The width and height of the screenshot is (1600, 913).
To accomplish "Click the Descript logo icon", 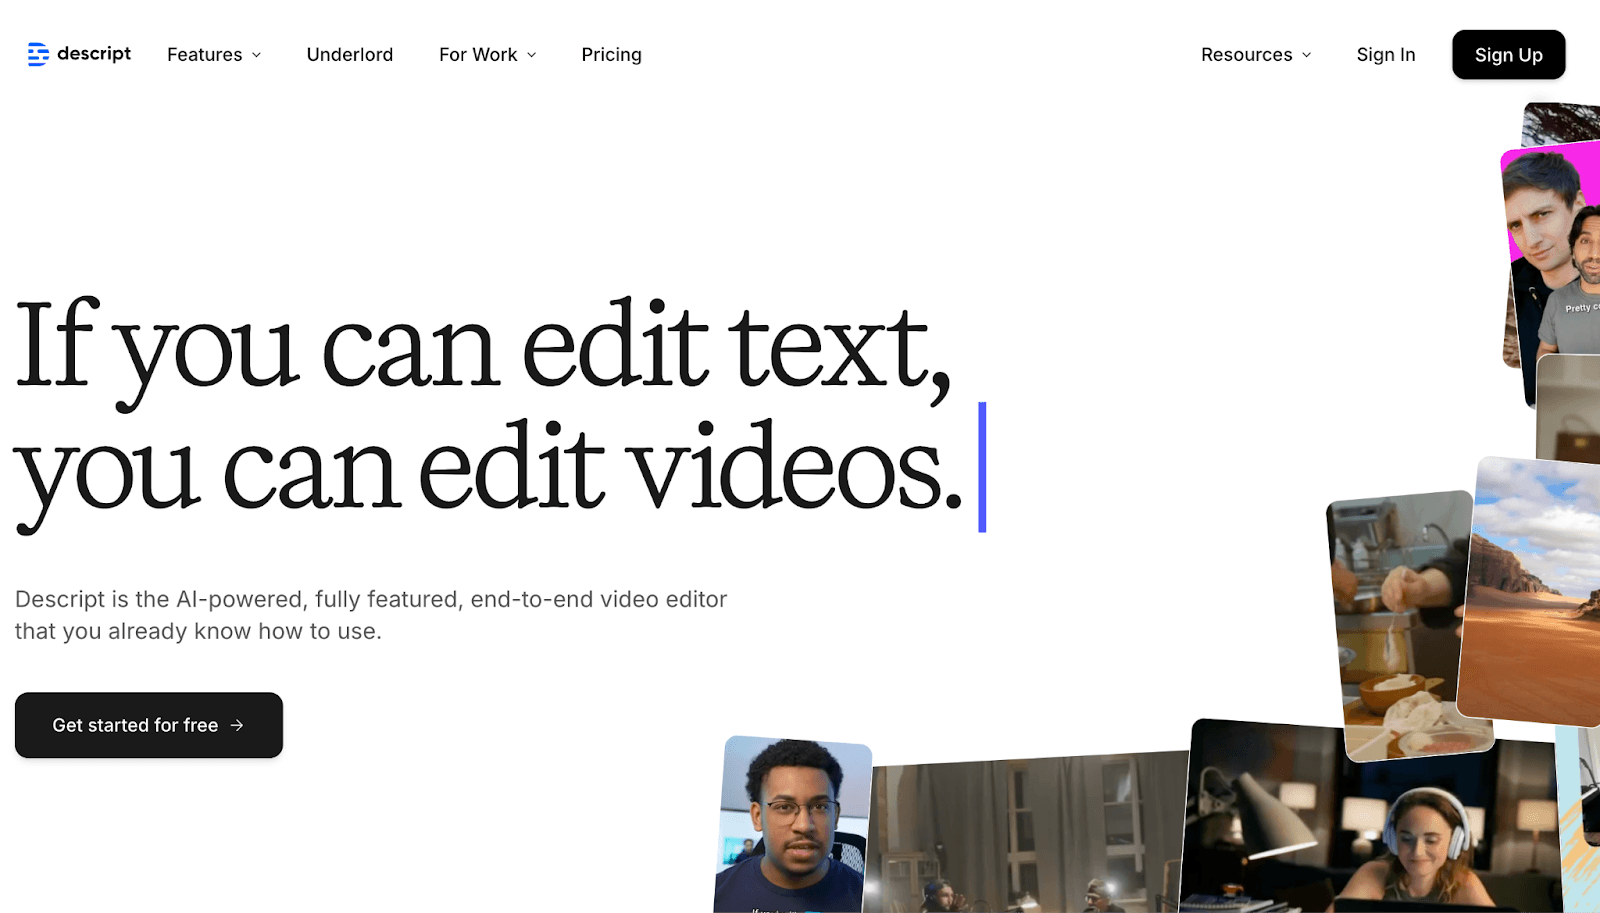I will tap(38, 54).
